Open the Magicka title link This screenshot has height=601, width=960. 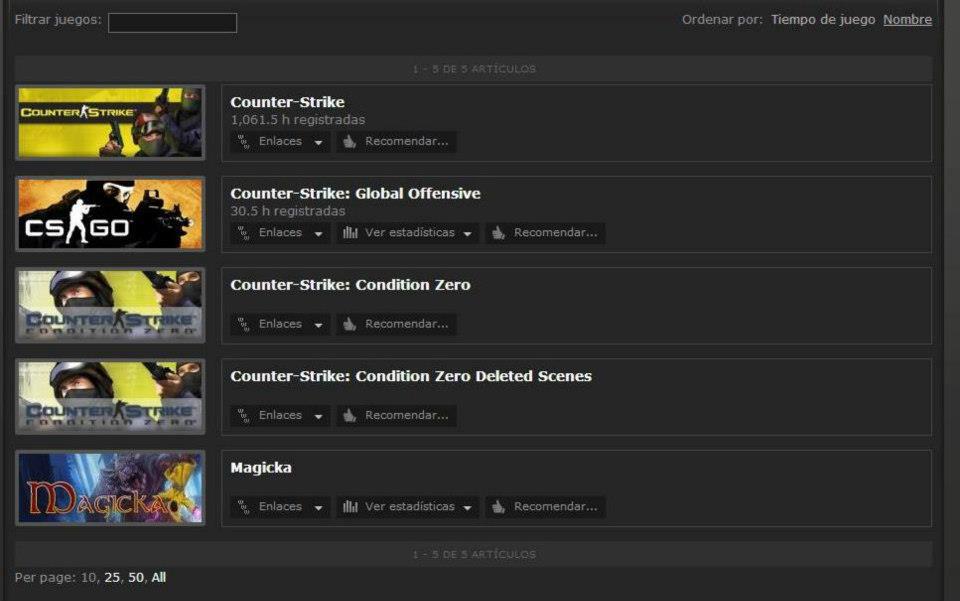[x=261, y=468]
